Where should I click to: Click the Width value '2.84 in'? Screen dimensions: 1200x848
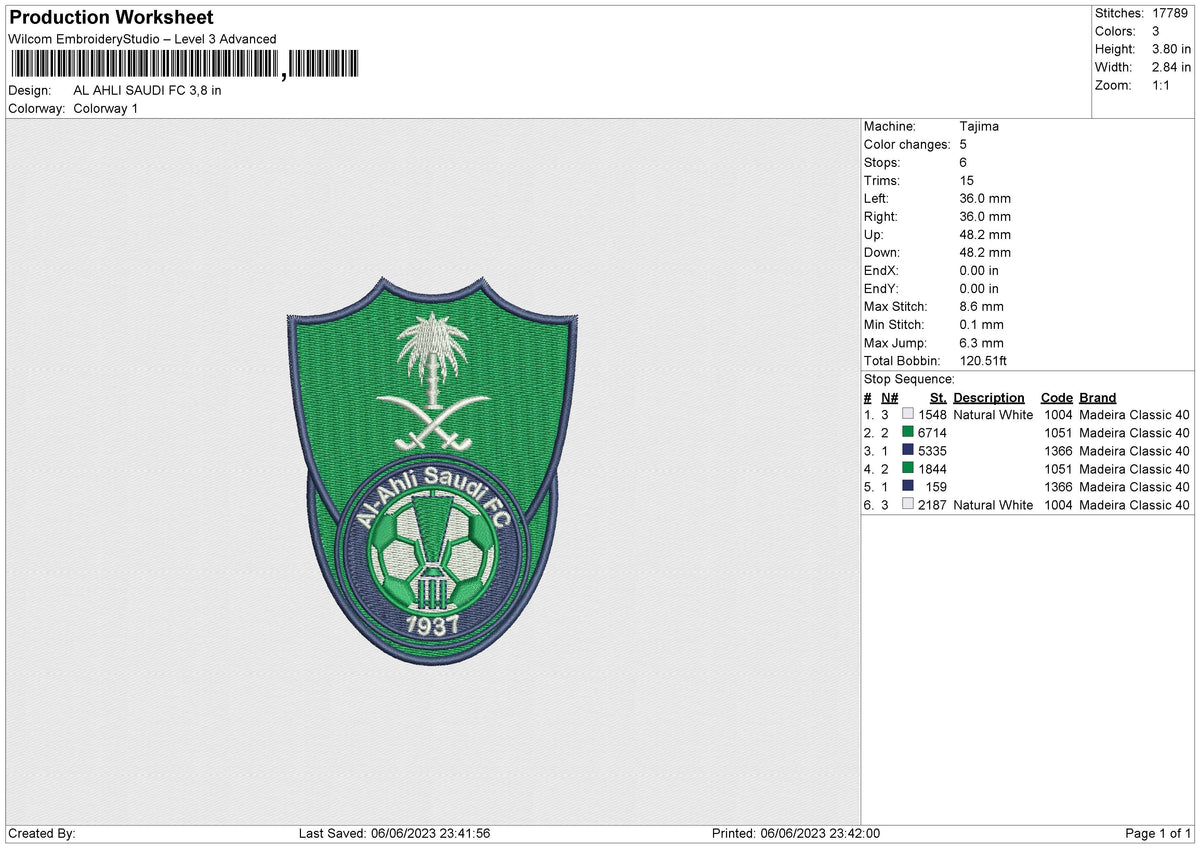click(1169, 67)
